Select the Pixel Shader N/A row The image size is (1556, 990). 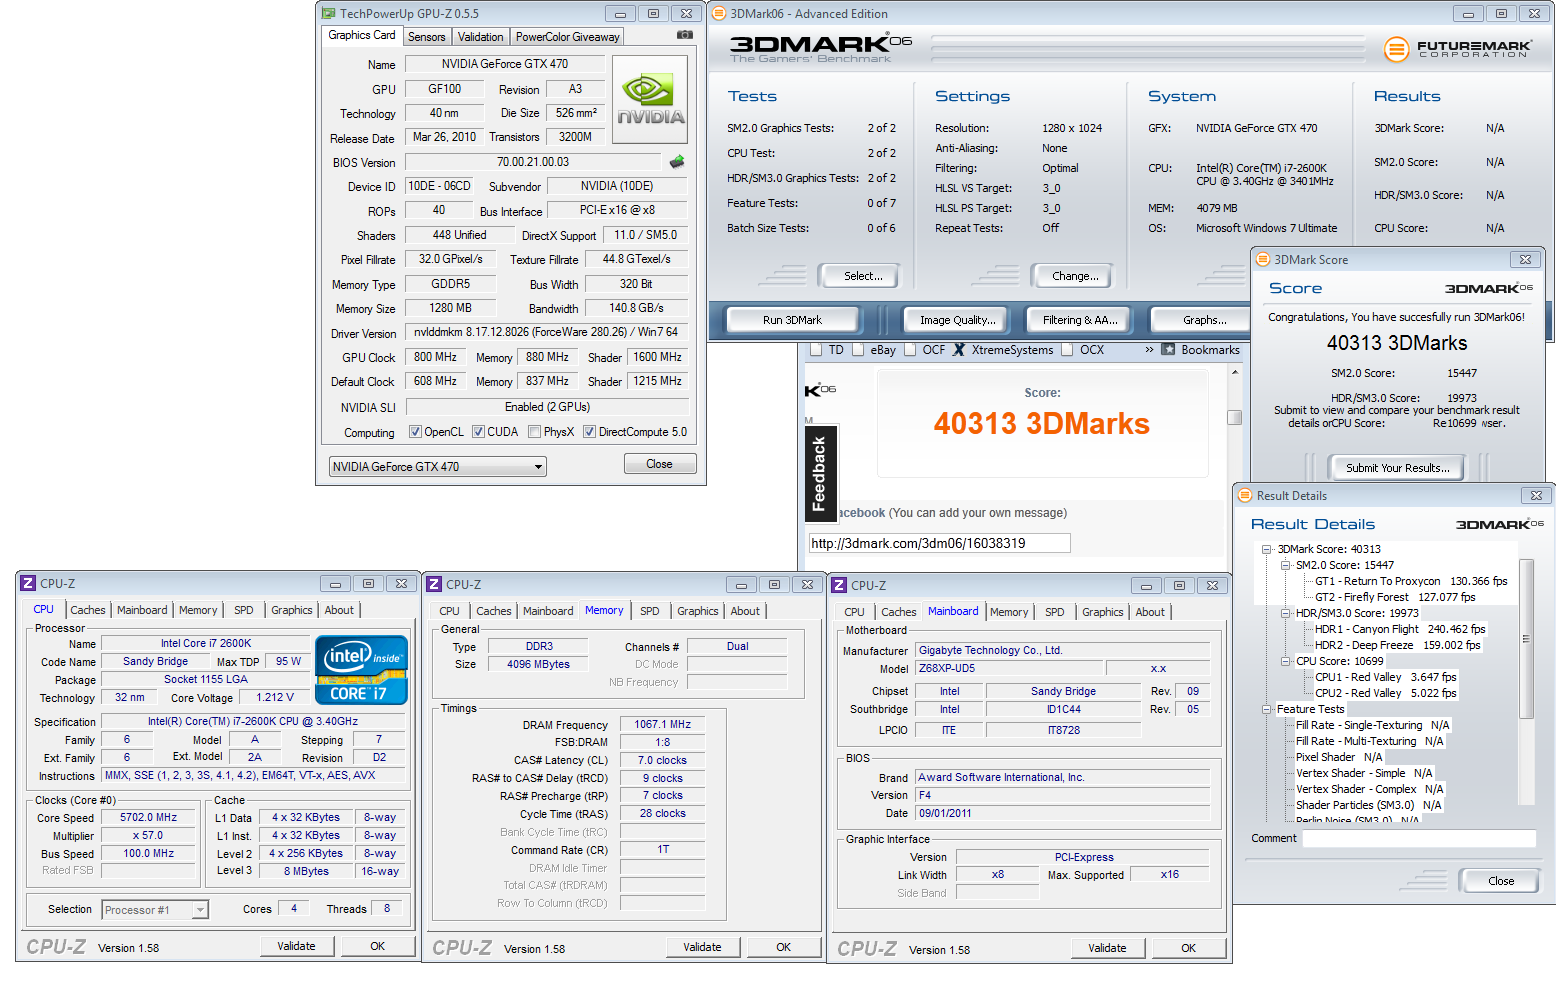click(1339, 757)
